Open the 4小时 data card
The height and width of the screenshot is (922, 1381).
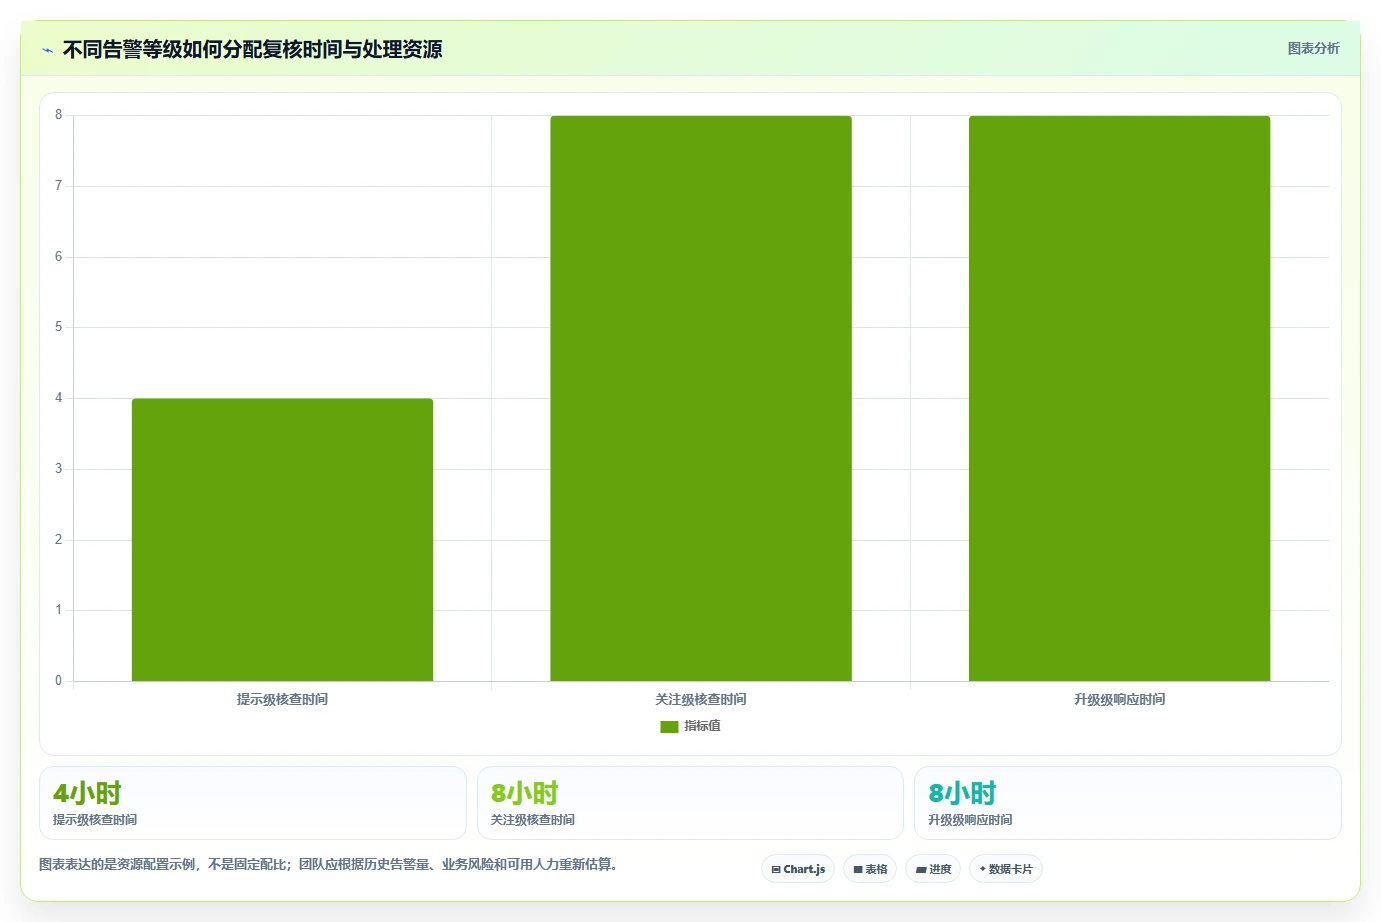253,803
